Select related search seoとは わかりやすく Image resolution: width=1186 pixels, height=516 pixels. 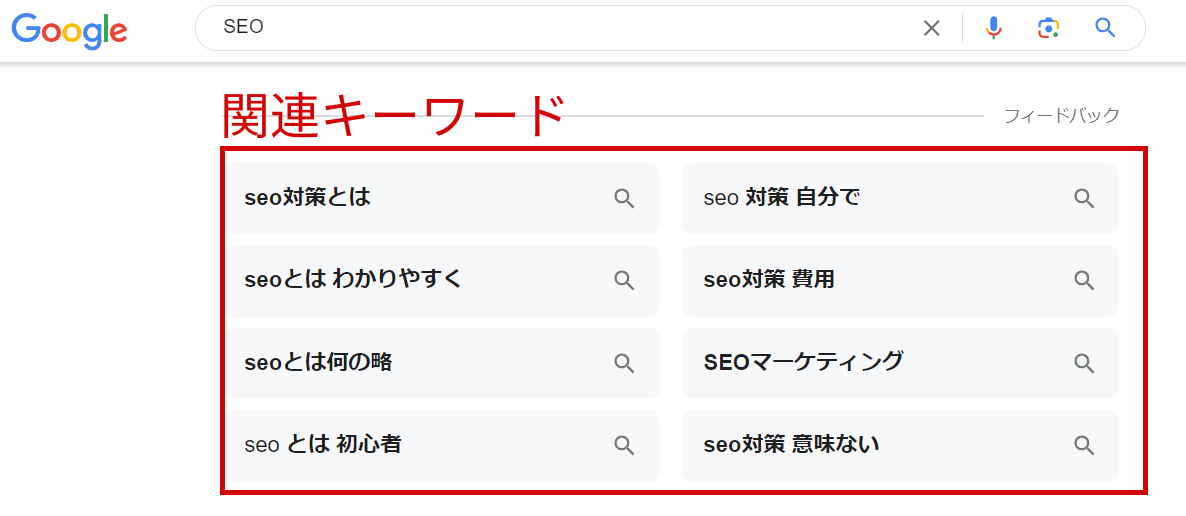click(x=443, y=281)
